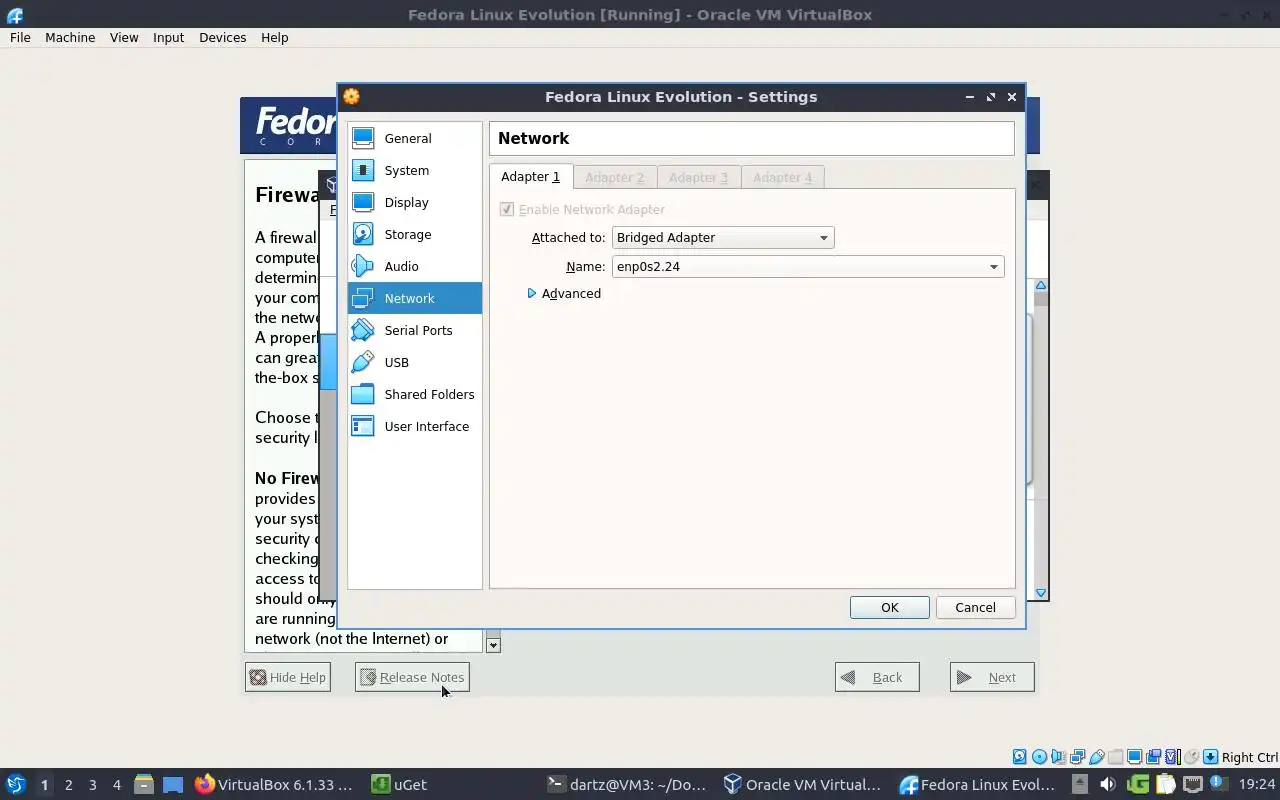Click the display status bar icon
This screenshot has width=1280, height=800.
1134,757
